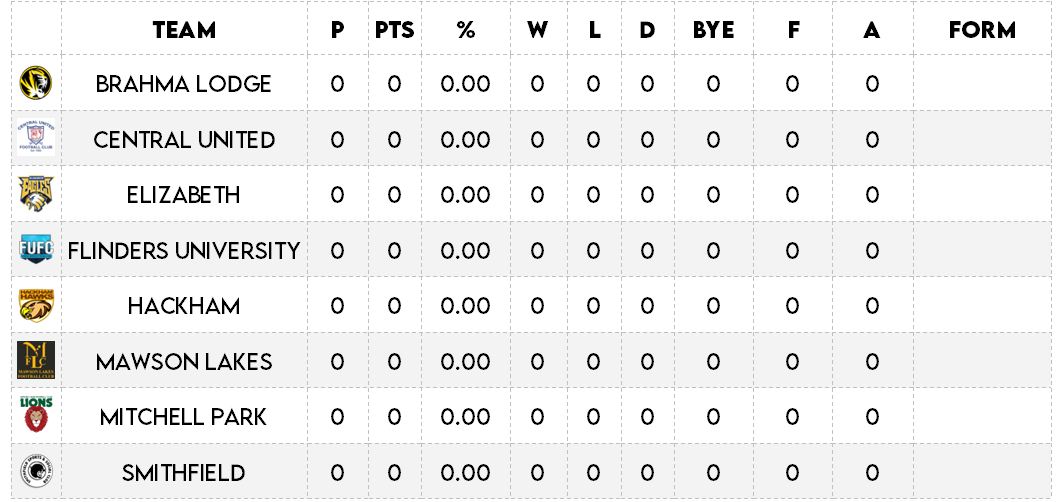Click the Mawson Lakes club logo
The height and width of the screenshot is (502, 1063).
click(x=36, y=361)
